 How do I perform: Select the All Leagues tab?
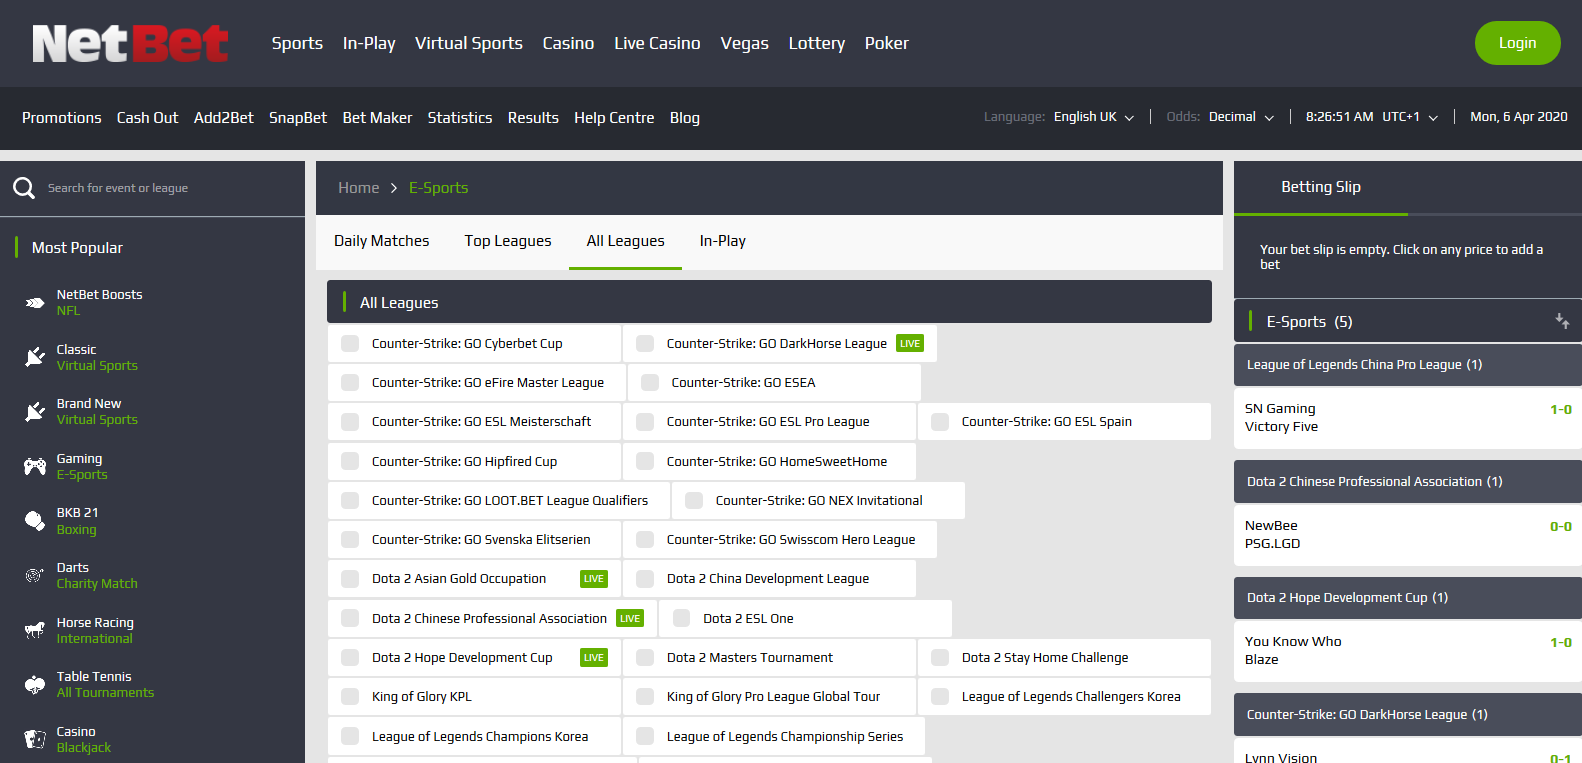625,241
